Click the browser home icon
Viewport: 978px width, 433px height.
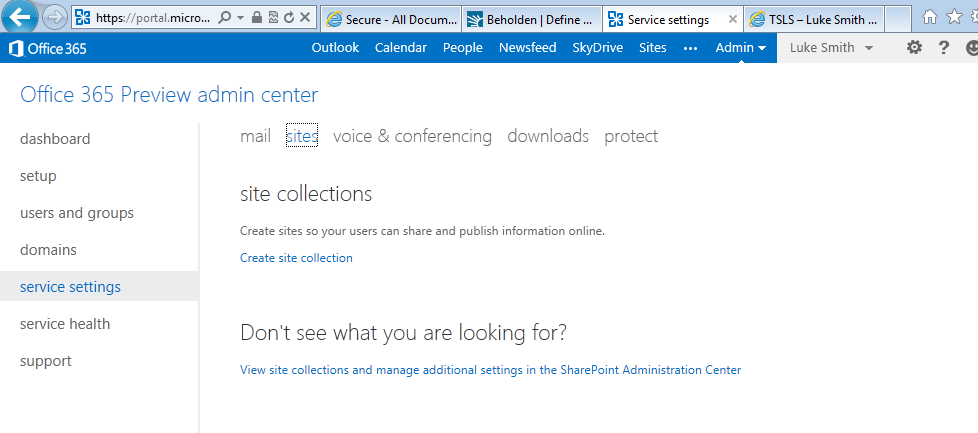click(931, 17)
